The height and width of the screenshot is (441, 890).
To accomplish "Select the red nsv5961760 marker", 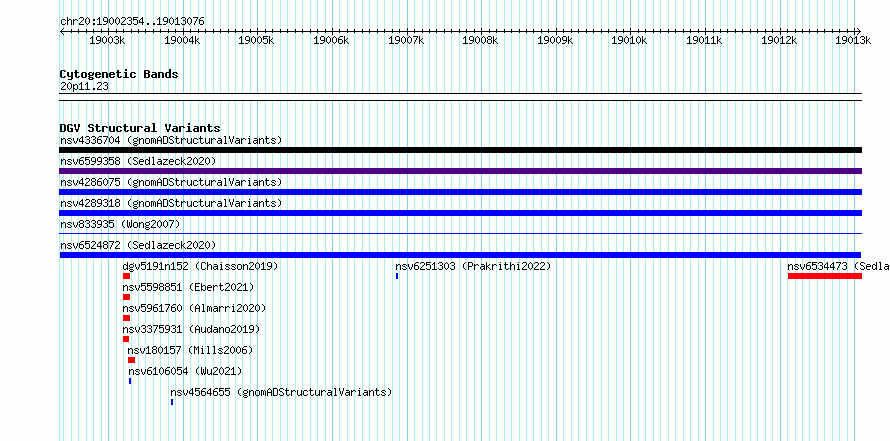I will [x=127, y=318].
